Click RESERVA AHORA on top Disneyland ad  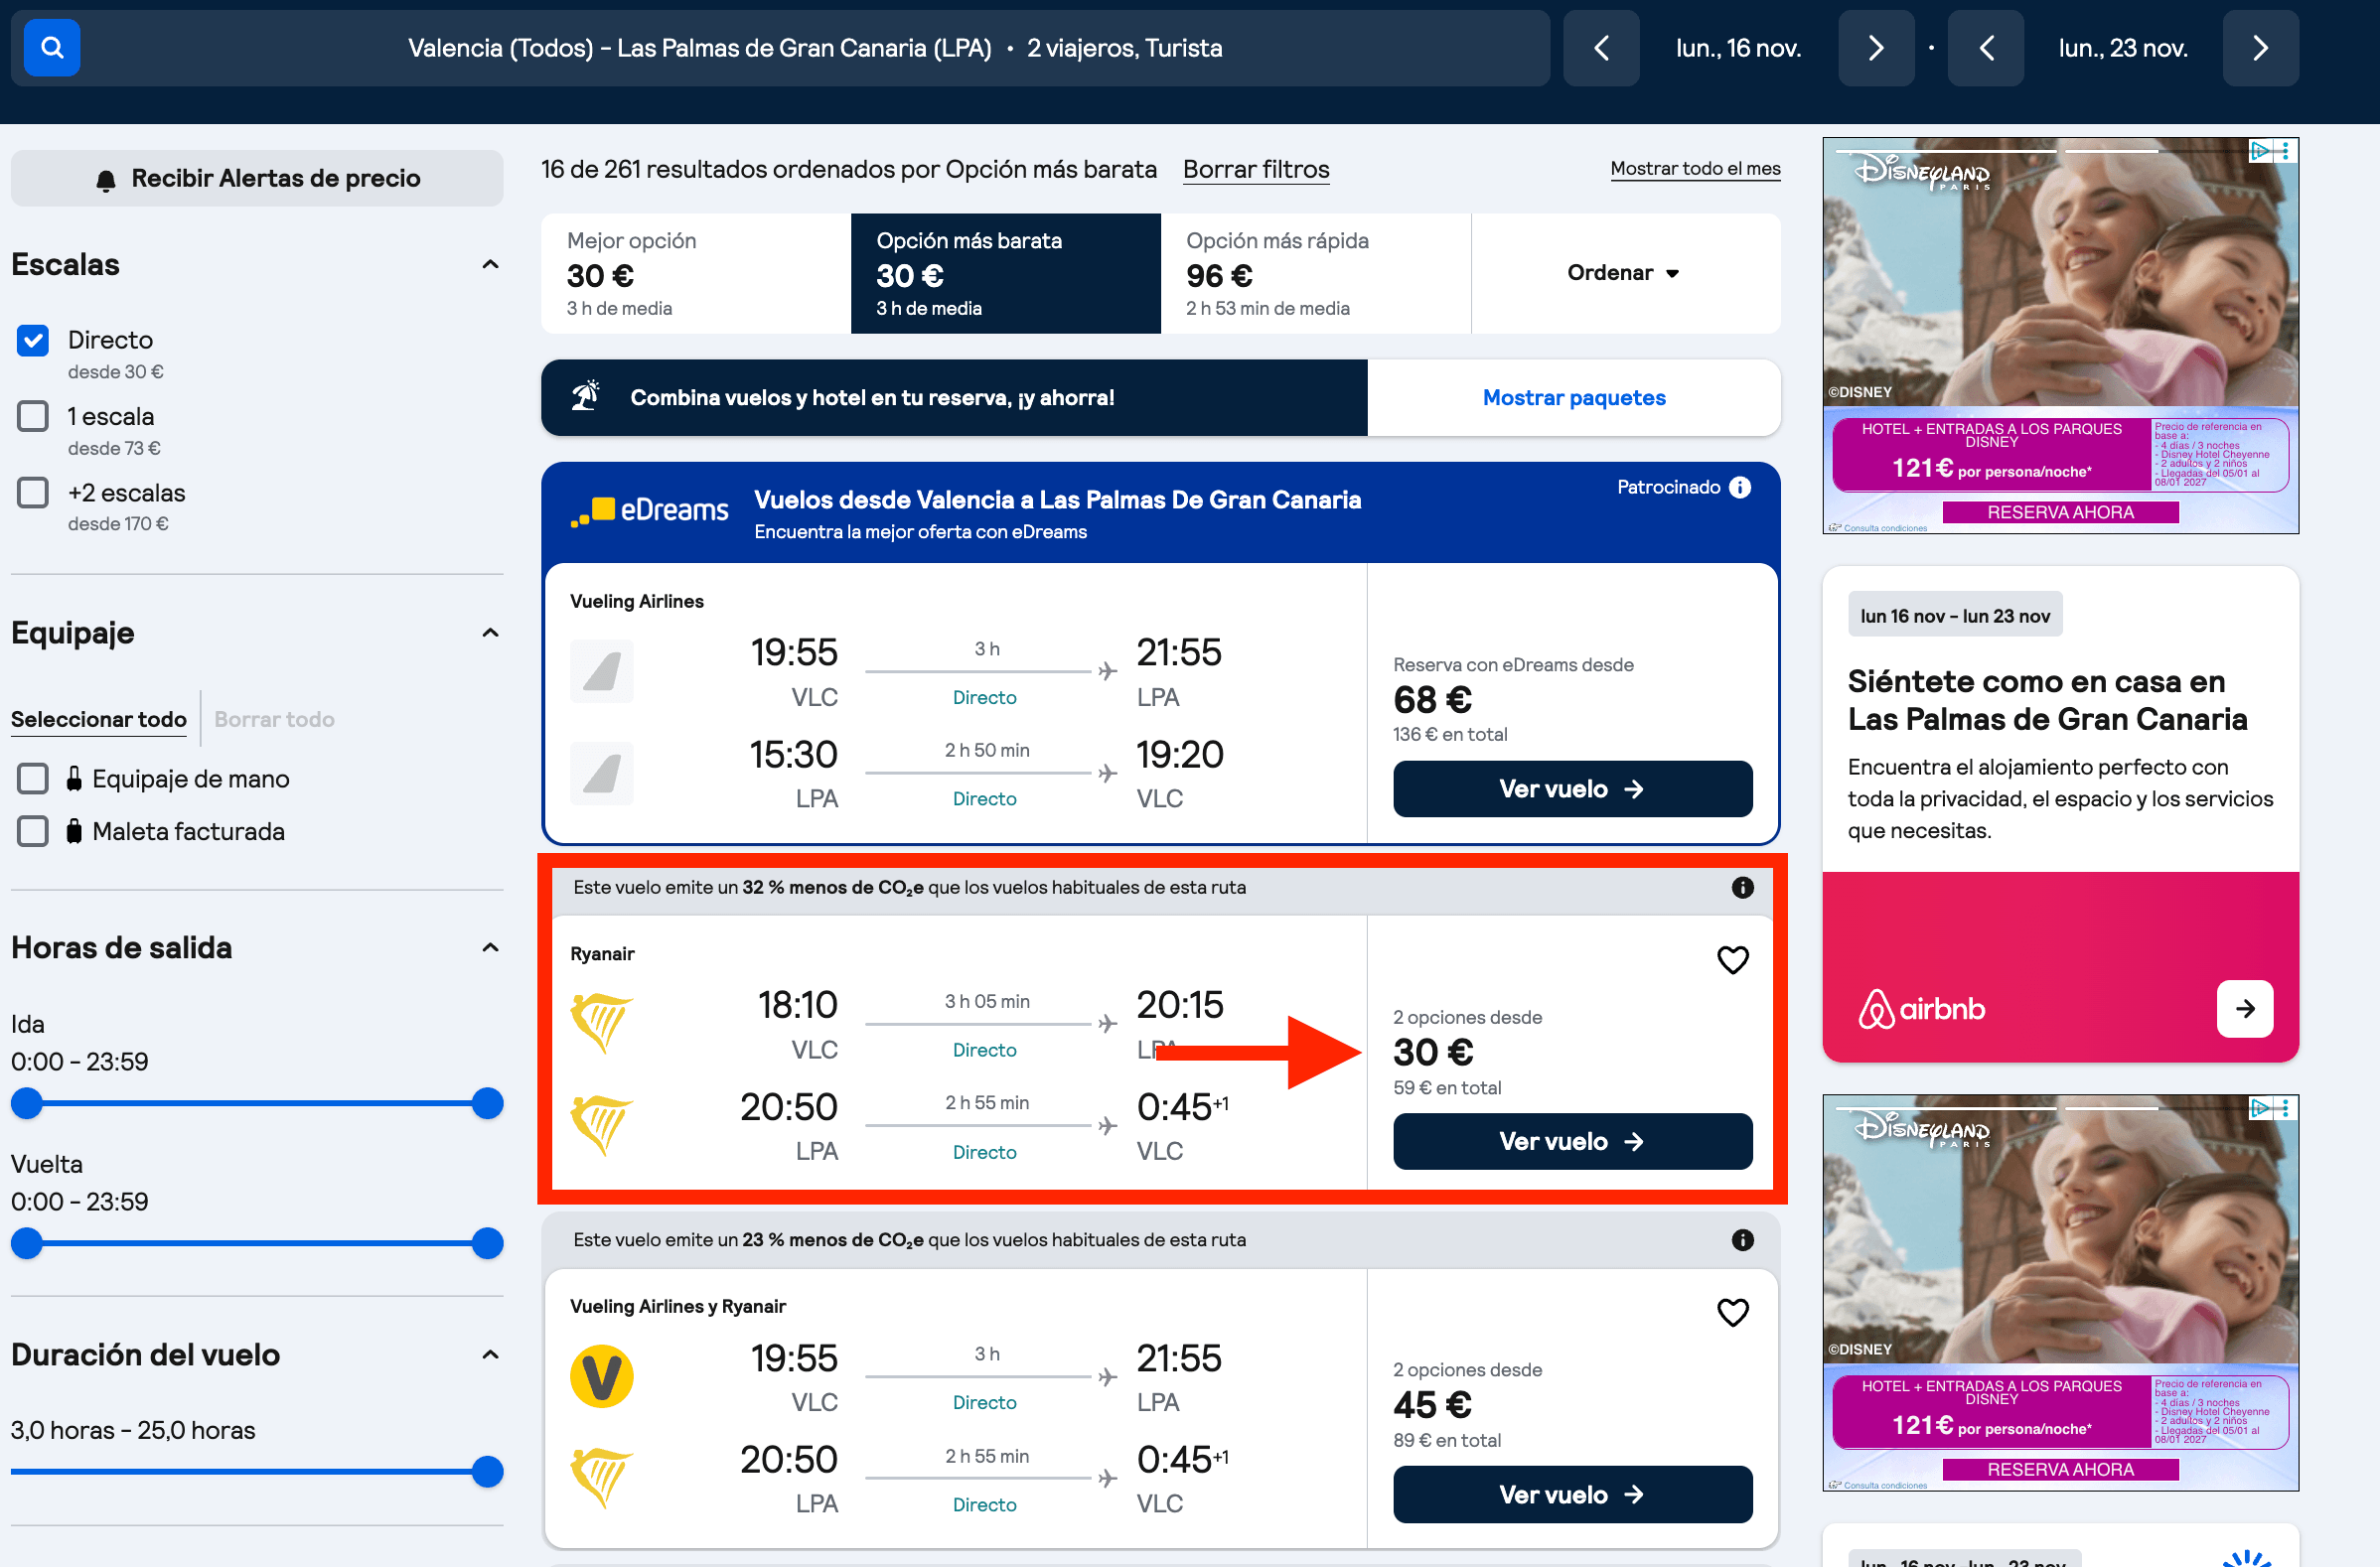tap(2060, 512)
